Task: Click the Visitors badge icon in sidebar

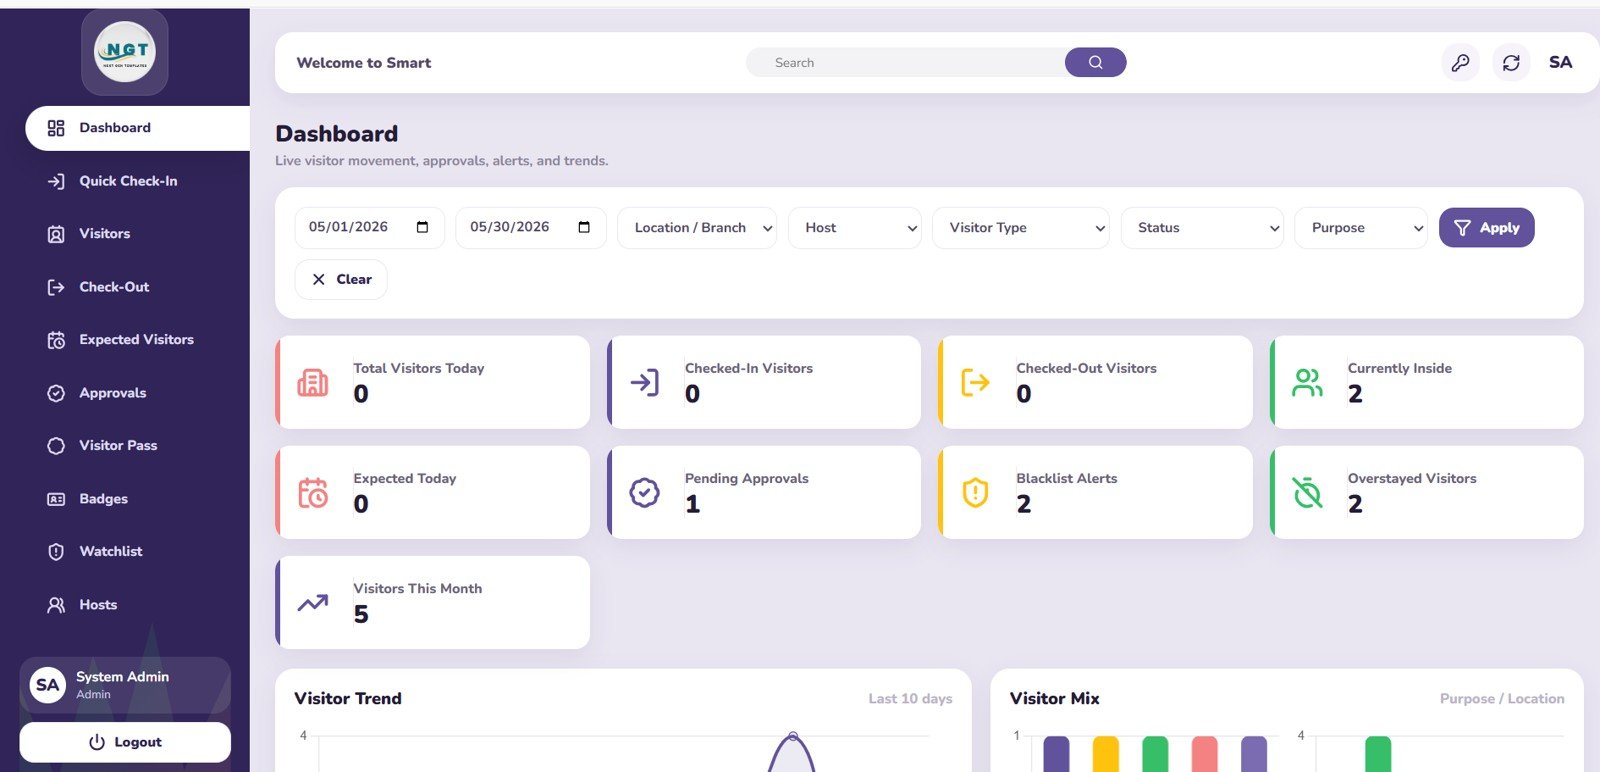Action: (56, 234)
